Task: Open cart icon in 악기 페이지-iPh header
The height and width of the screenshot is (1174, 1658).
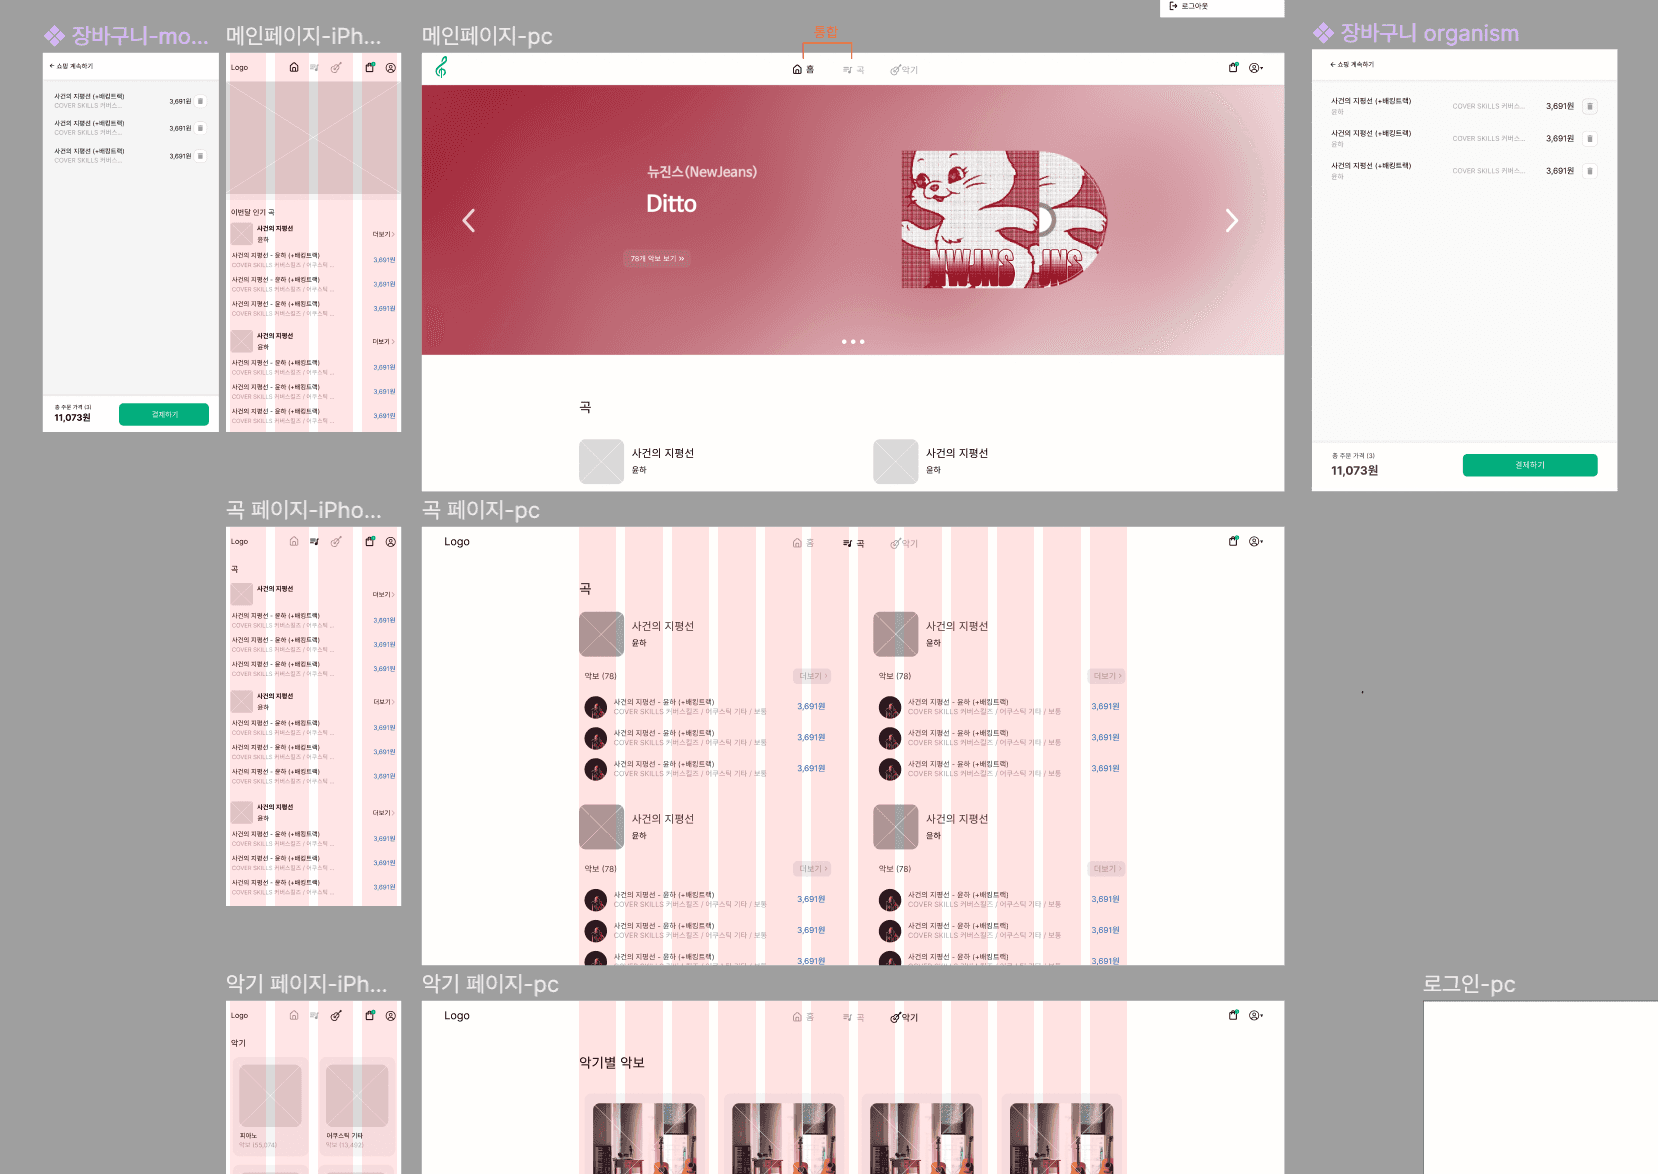Action: click(370, 1016)
